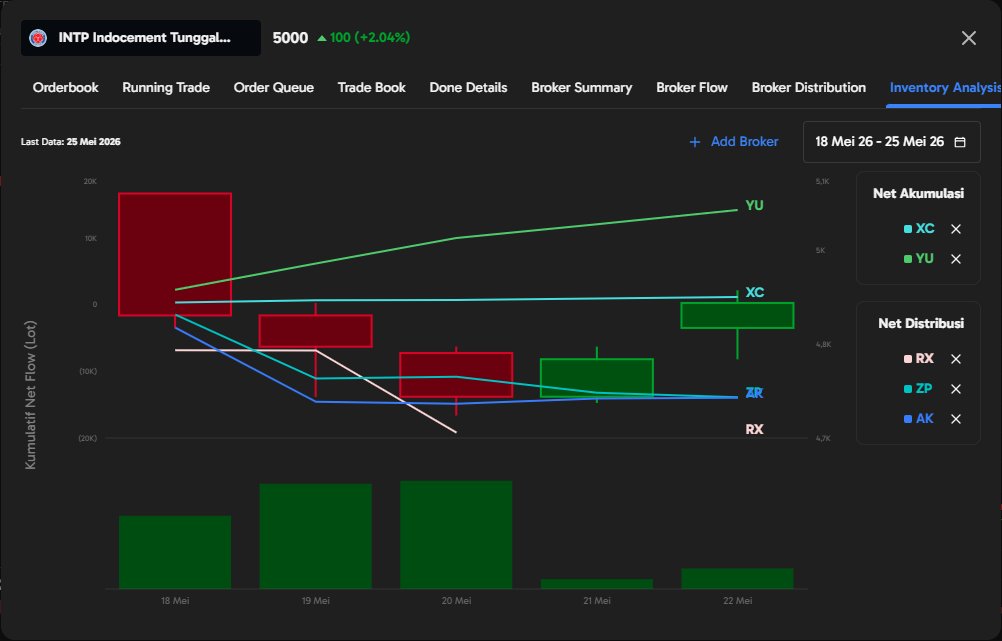Select the RX broker legend label

click(925, 359)
